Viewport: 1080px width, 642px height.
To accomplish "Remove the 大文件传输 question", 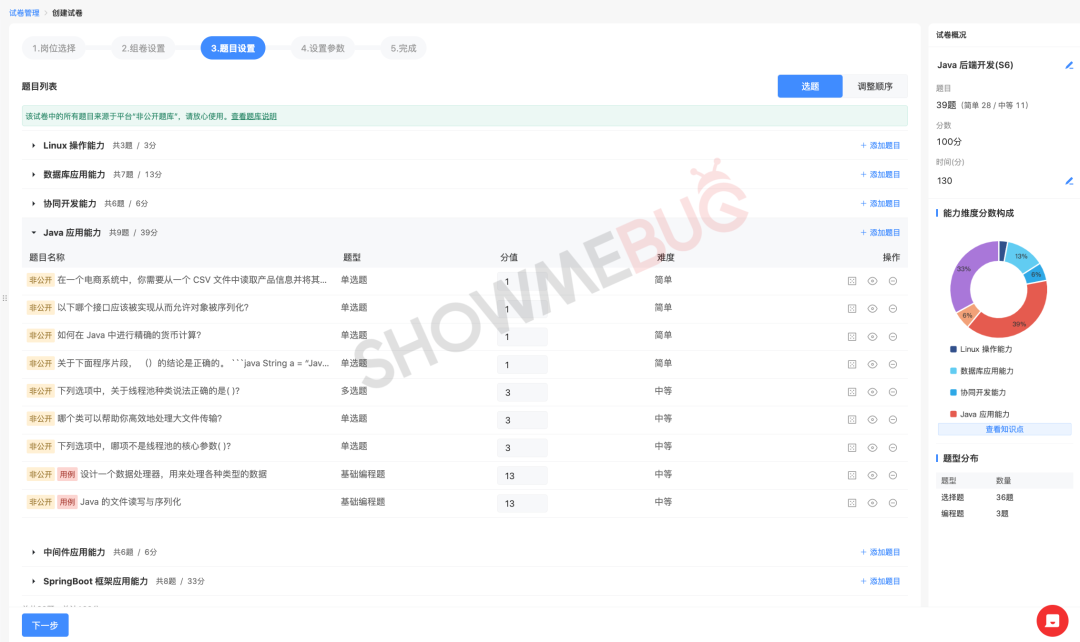I will 893,420.
